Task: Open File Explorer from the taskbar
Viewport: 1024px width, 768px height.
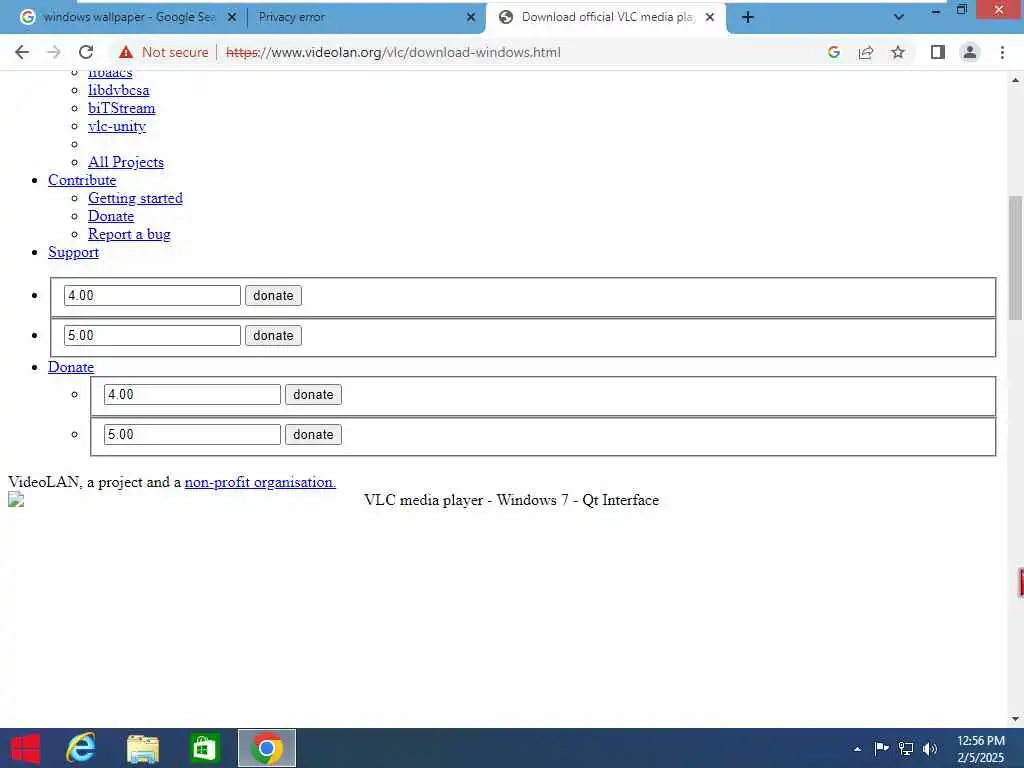Action: coord(143,748)
